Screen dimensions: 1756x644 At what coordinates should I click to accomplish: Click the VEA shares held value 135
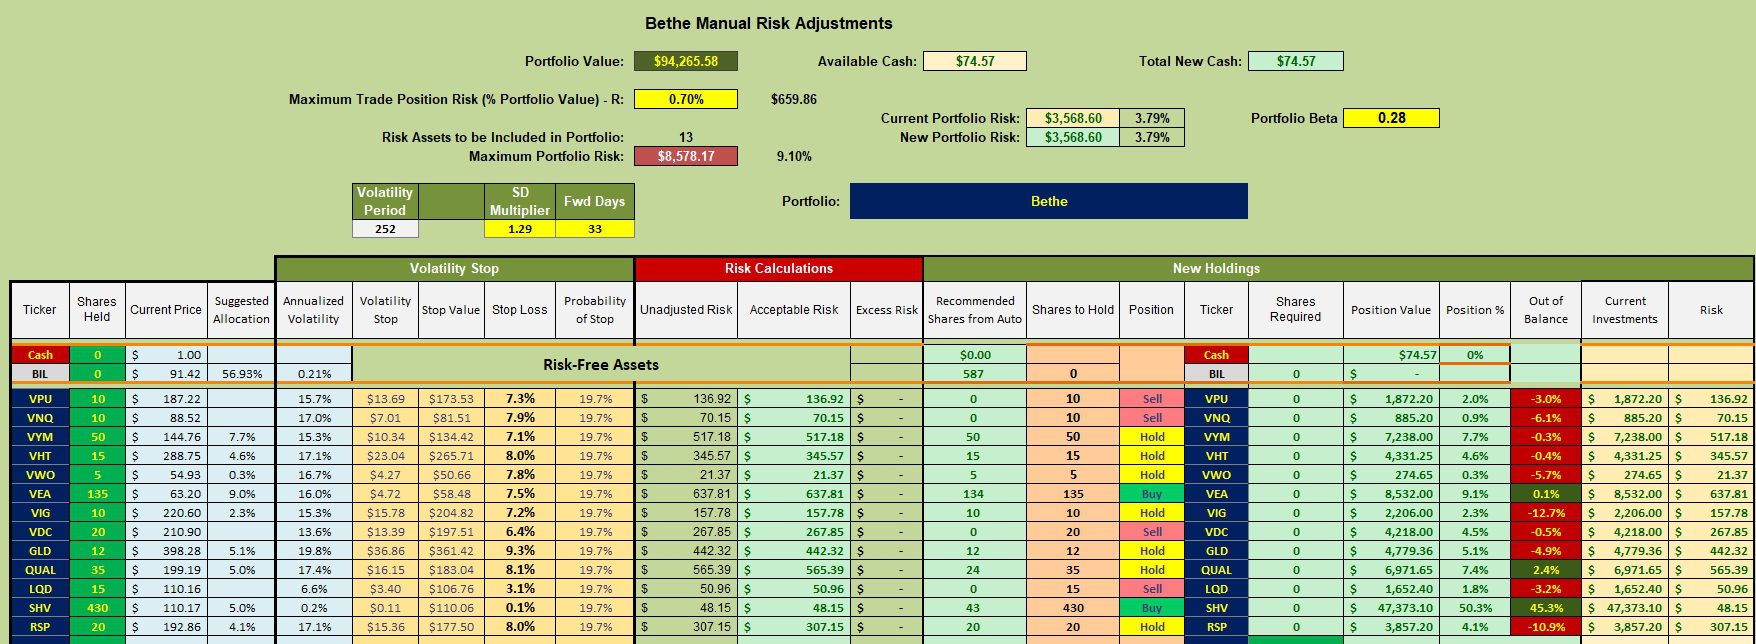[97, 493]
